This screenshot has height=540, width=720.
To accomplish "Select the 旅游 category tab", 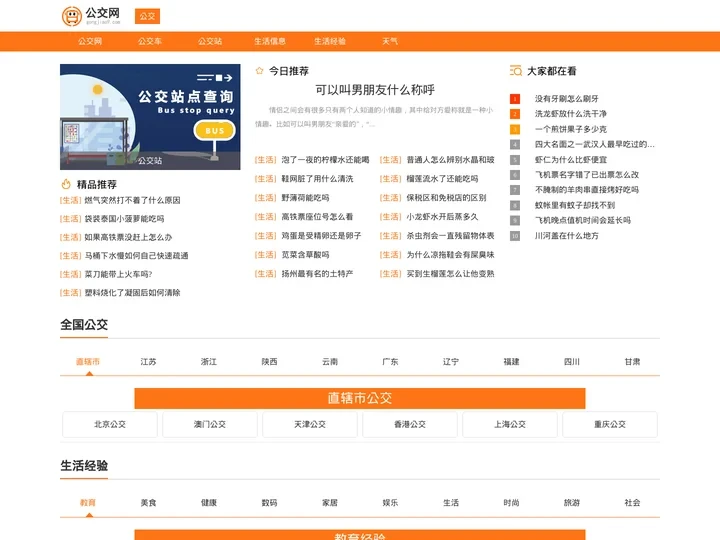I will pos(572,503).
